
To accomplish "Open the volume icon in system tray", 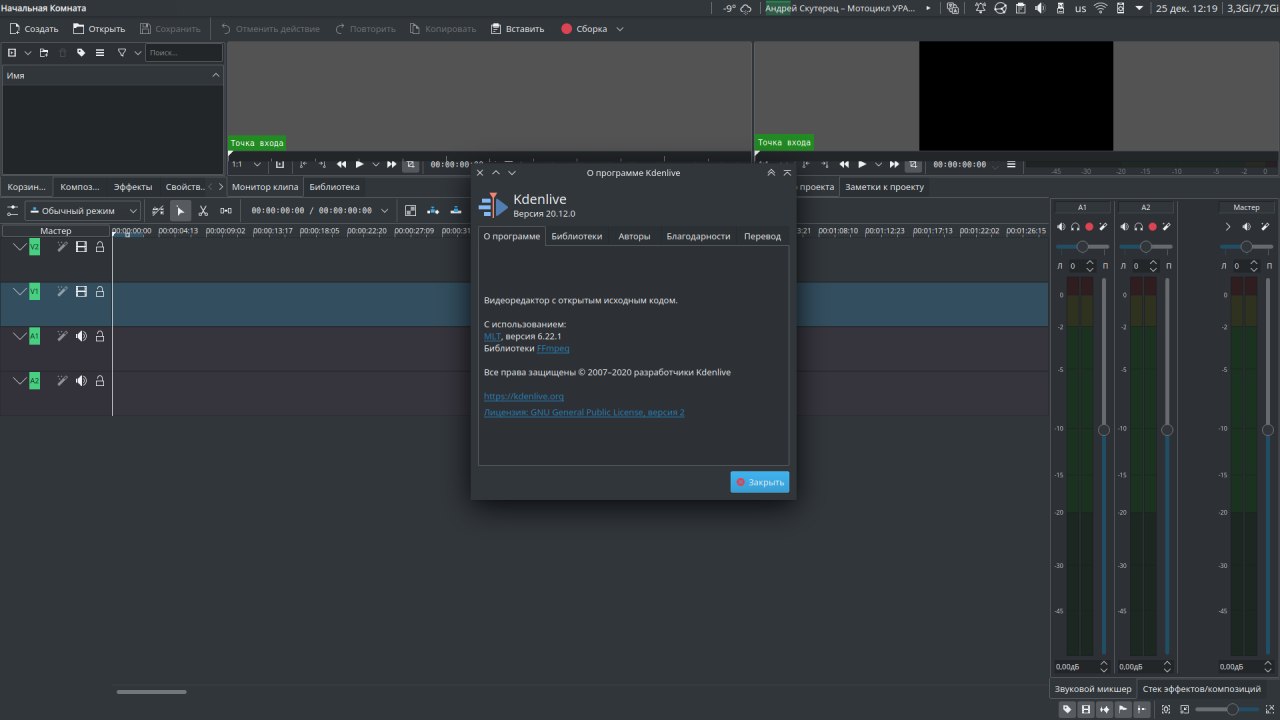I will pos(1040,8).
